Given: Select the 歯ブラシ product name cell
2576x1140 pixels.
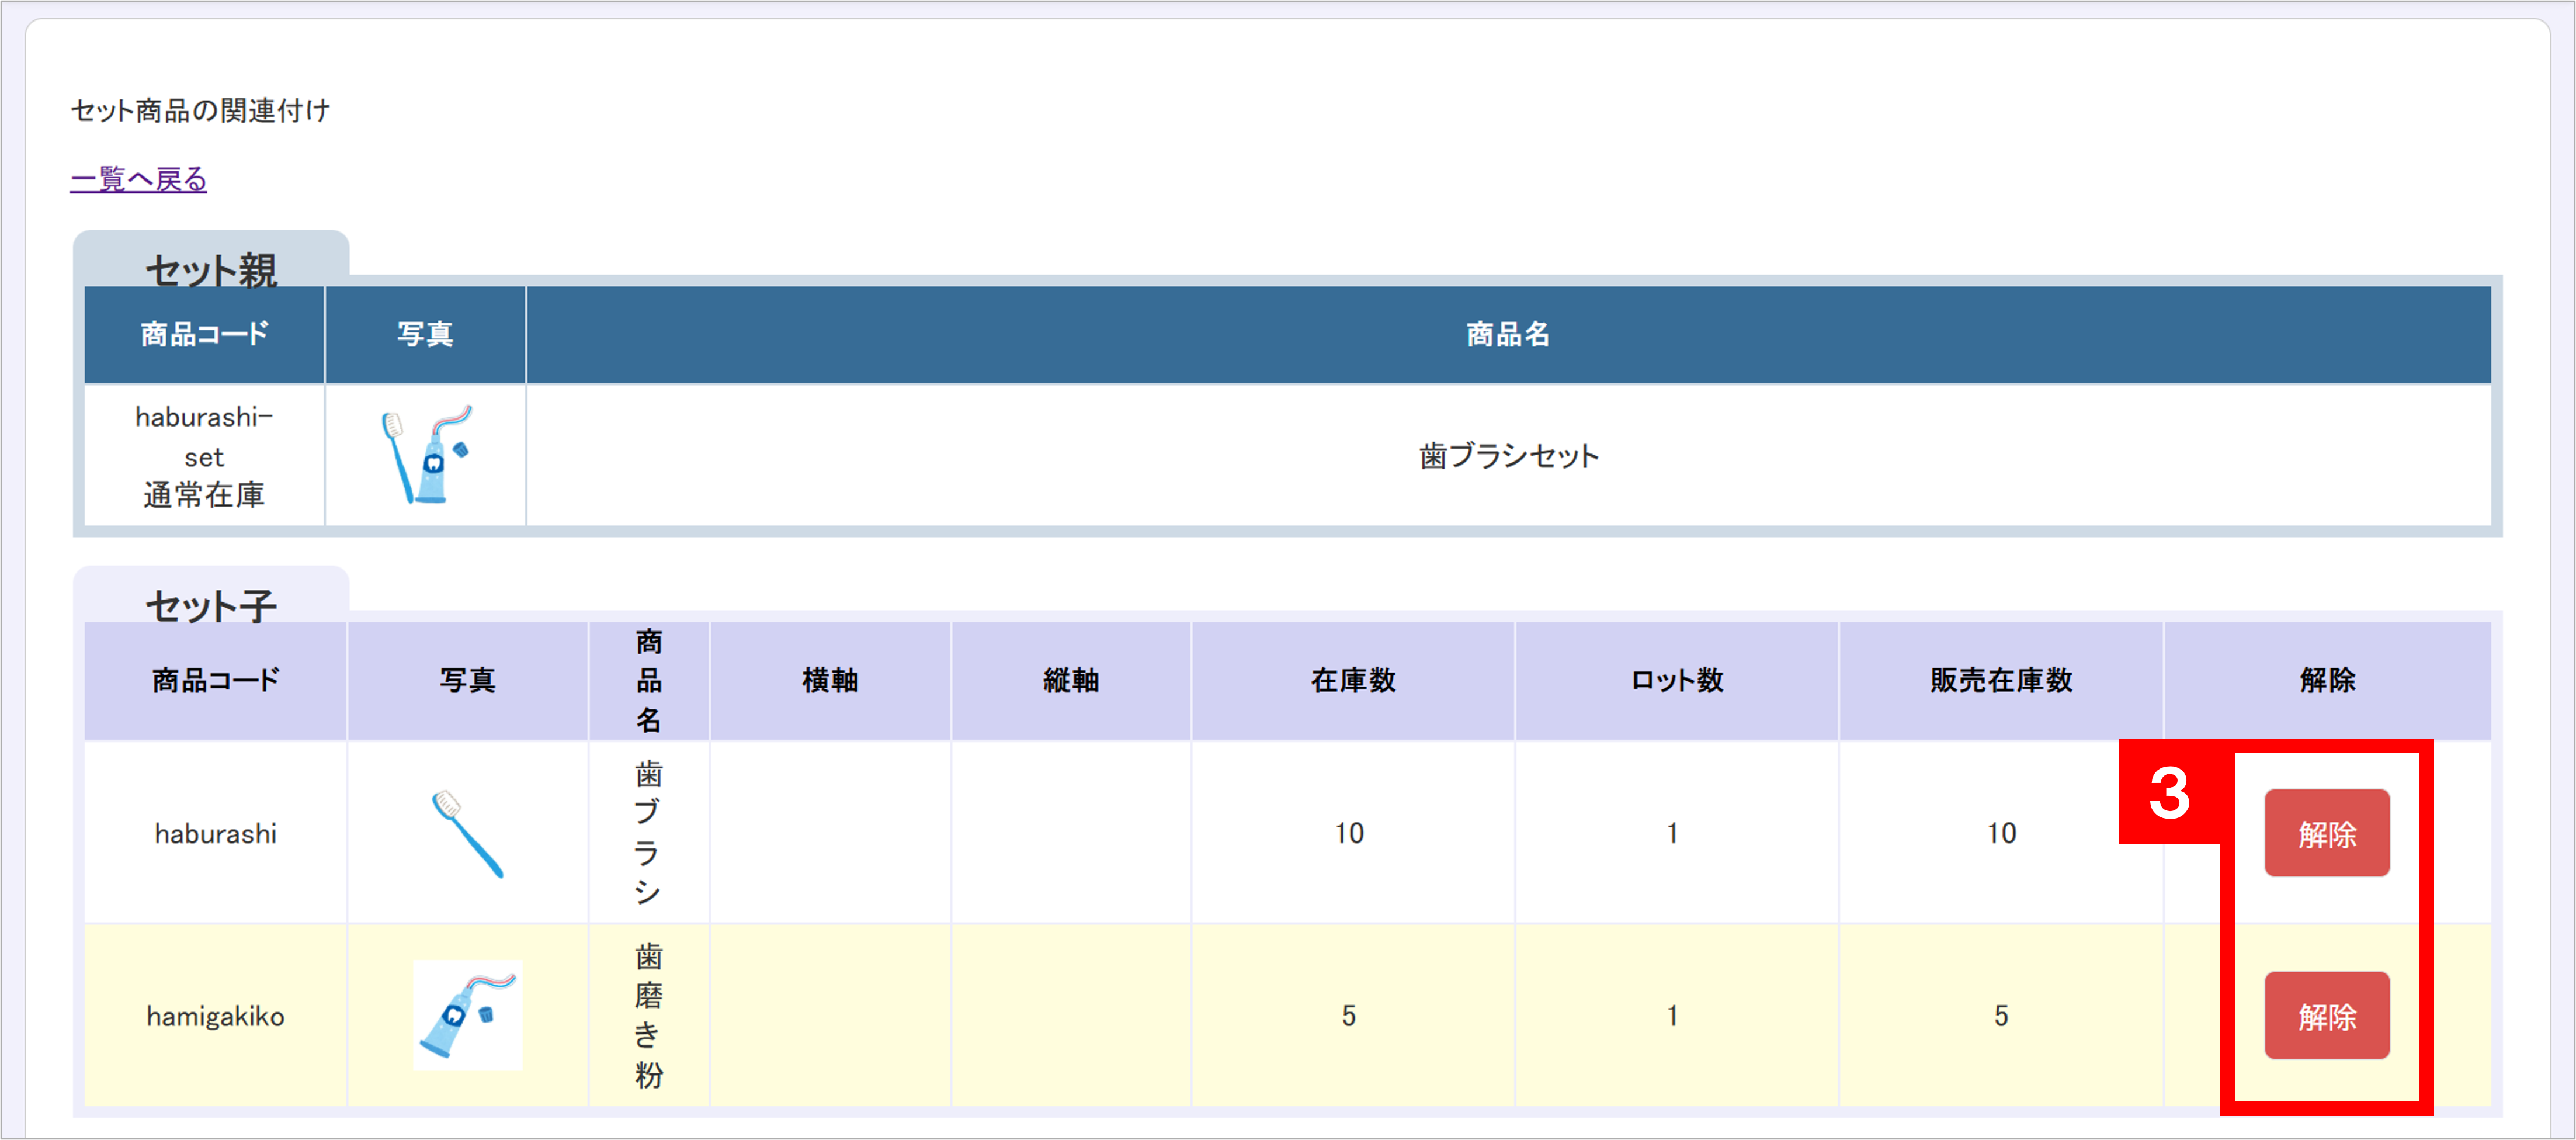Looking at the screenshot, I should tap(649, 832).
